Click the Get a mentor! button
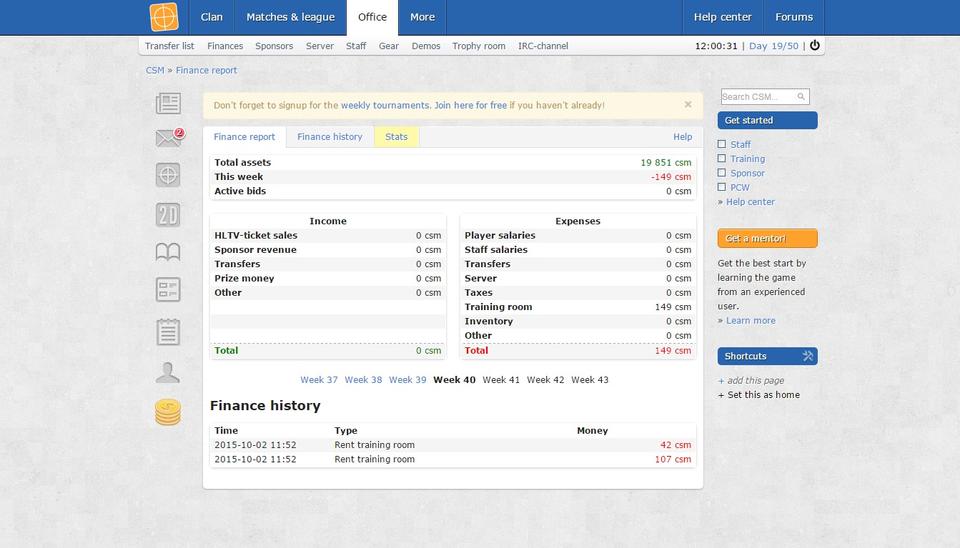 coord(767,239)
